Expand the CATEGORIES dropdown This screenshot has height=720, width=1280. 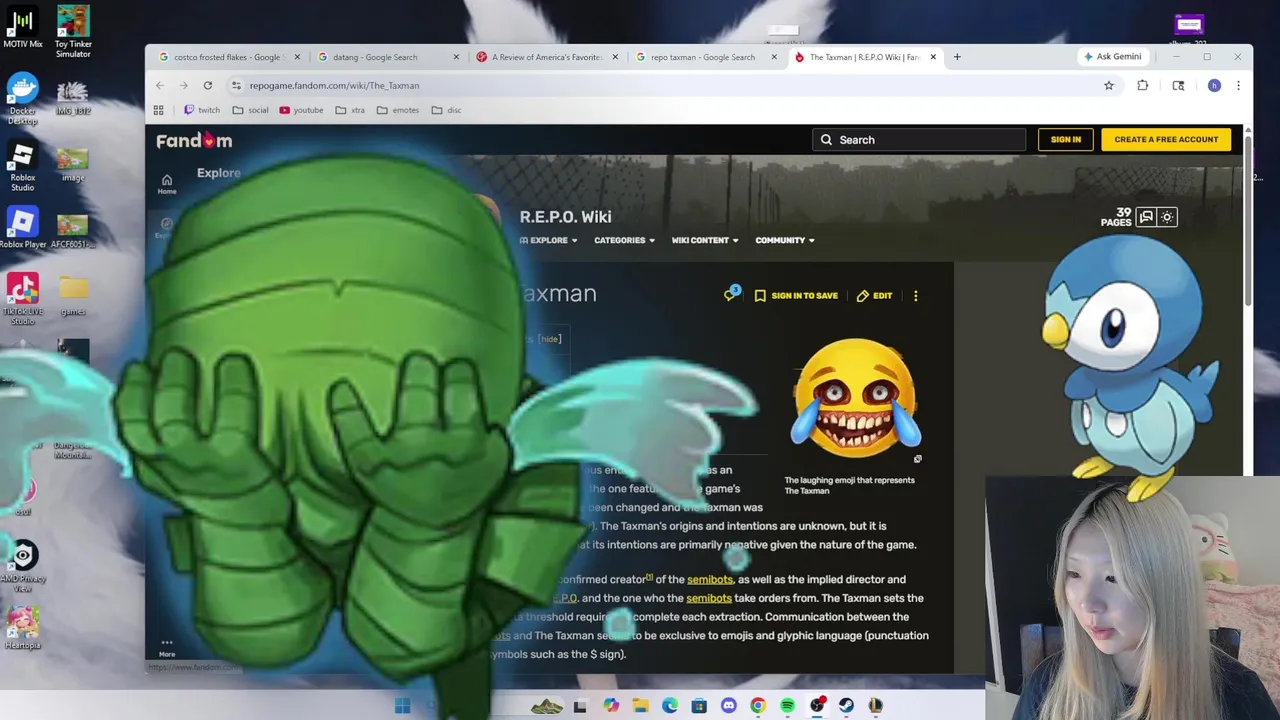(x=624, y=240)
